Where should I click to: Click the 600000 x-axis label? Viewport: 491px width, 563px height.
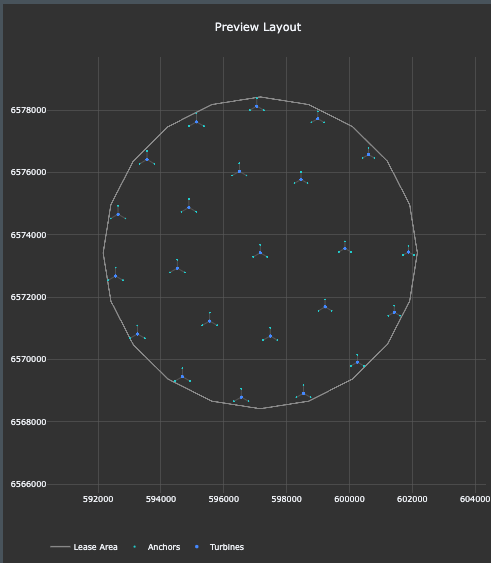349,499
